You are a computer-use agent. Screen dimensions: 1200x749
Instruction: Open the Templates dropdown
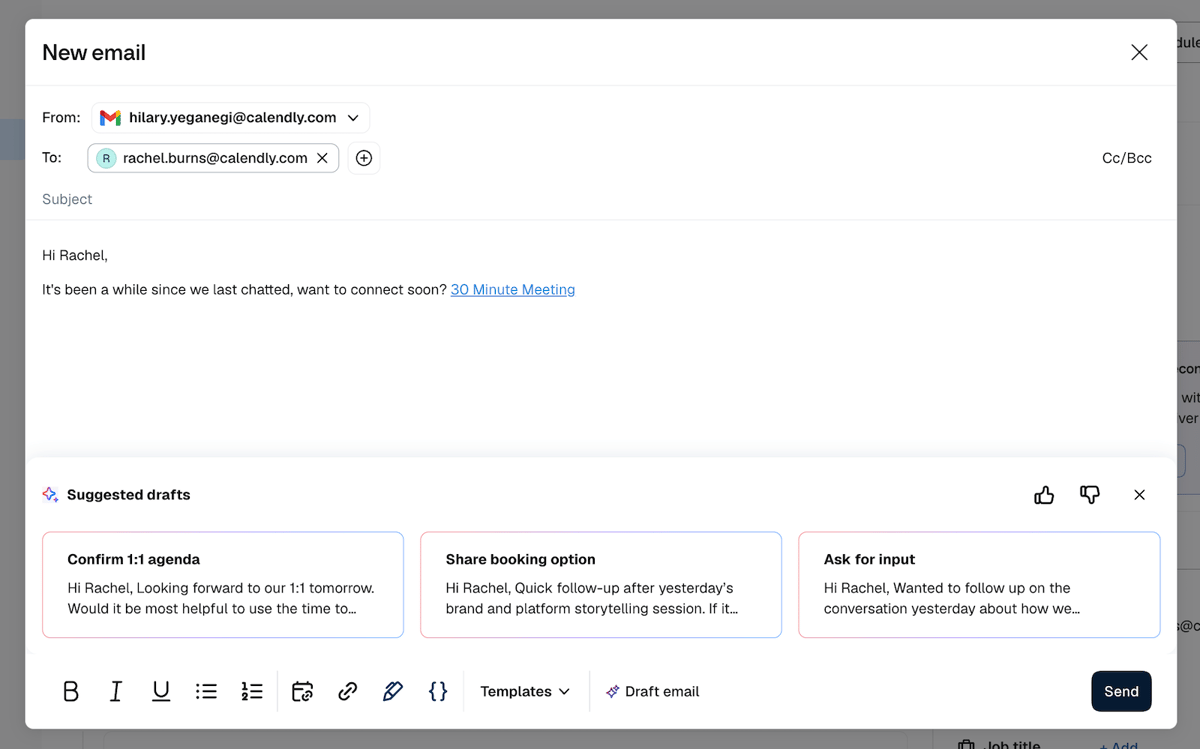525,691
